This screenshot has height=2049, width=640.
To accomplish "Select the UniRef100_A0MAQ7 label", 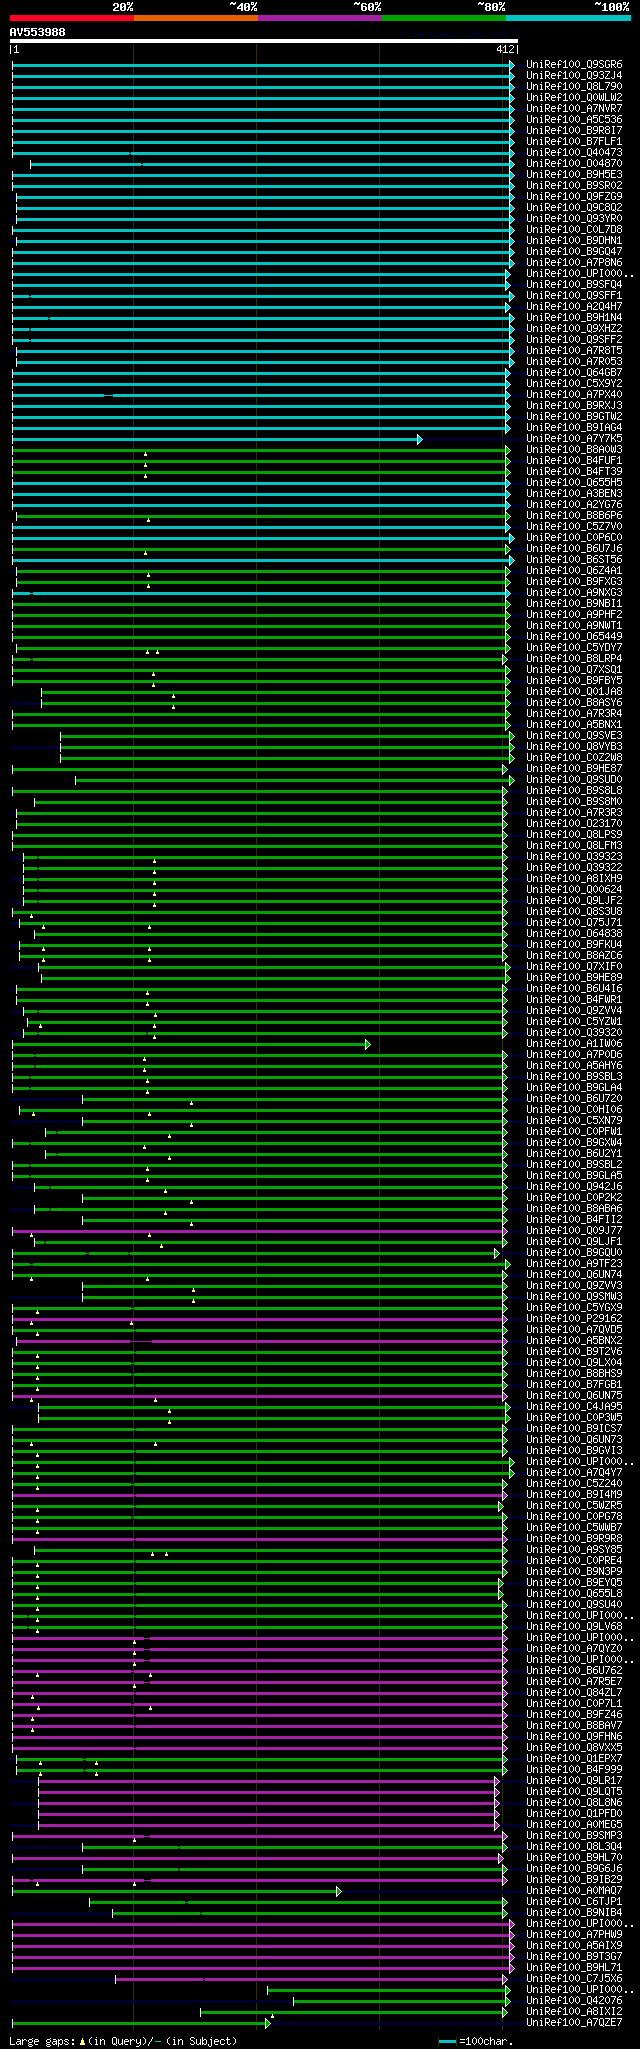I will (x=574, y=1890).
